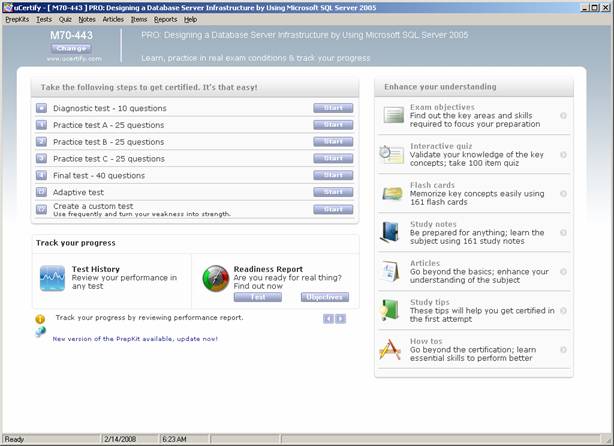Screen dimensions: 614x446
Task: Click the Practice test C number icon
Action: coord(41,159)
